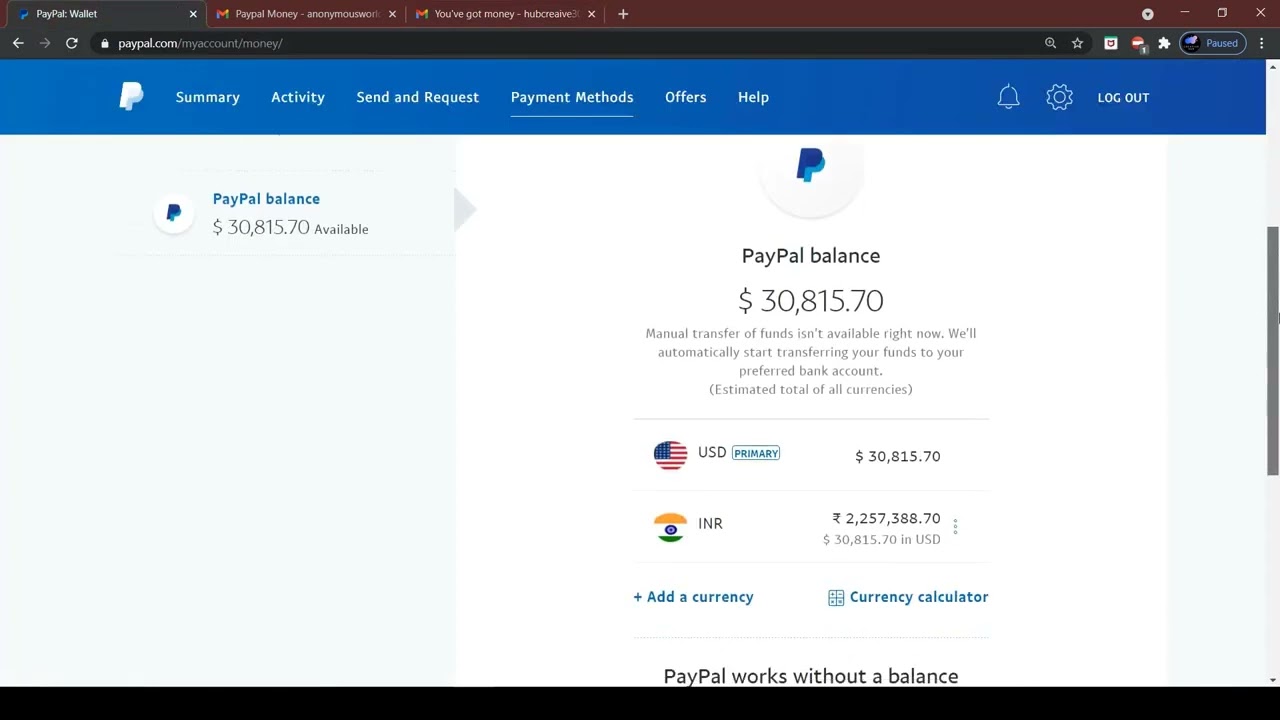This screenshot has height=720, width=1280.
Task: Click the scrollbar down arrow
Action: point(1273,680)
